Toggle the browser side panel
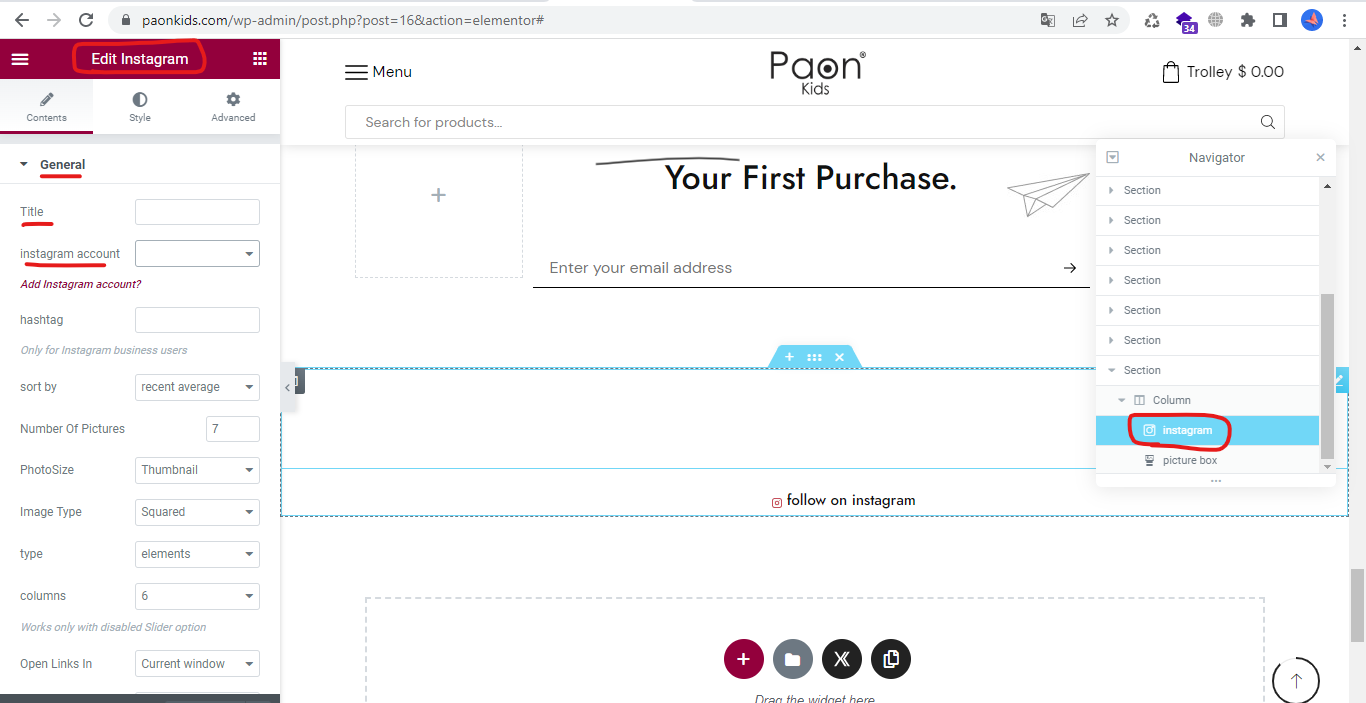The image size is (1366, 703). (1280, 20)
